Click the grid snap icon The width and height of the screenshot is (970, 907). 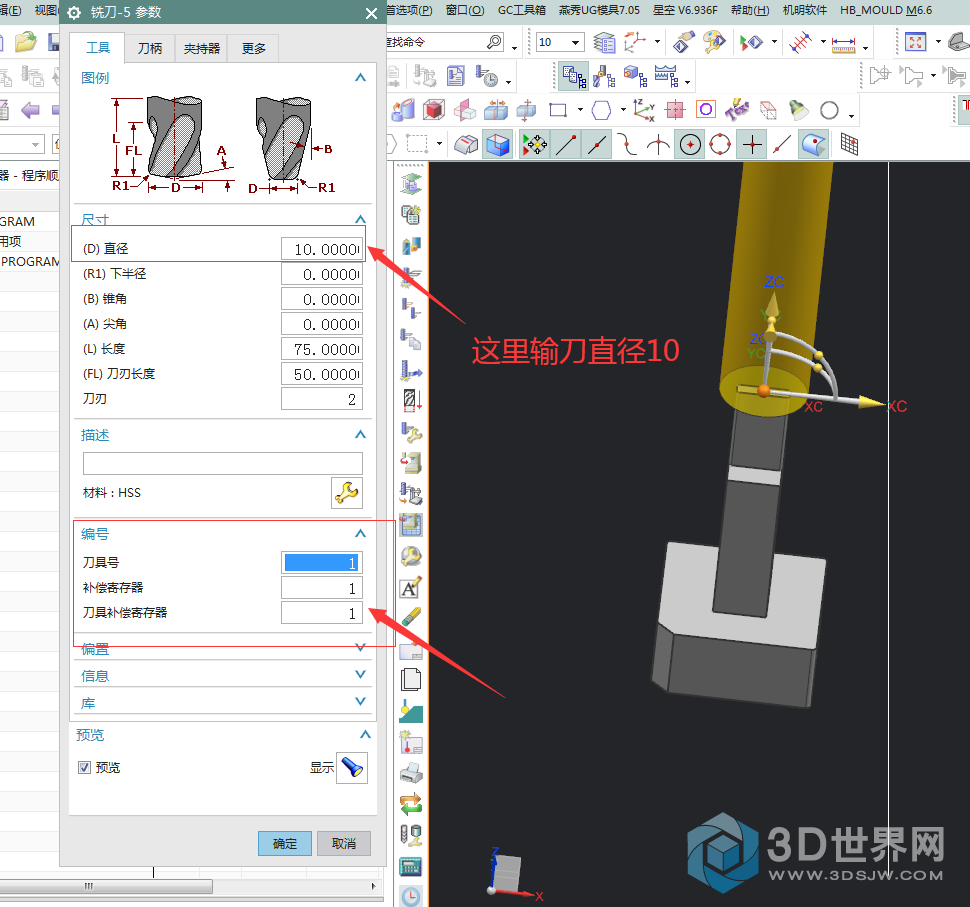pyautogui.click(x=849, y=145)
